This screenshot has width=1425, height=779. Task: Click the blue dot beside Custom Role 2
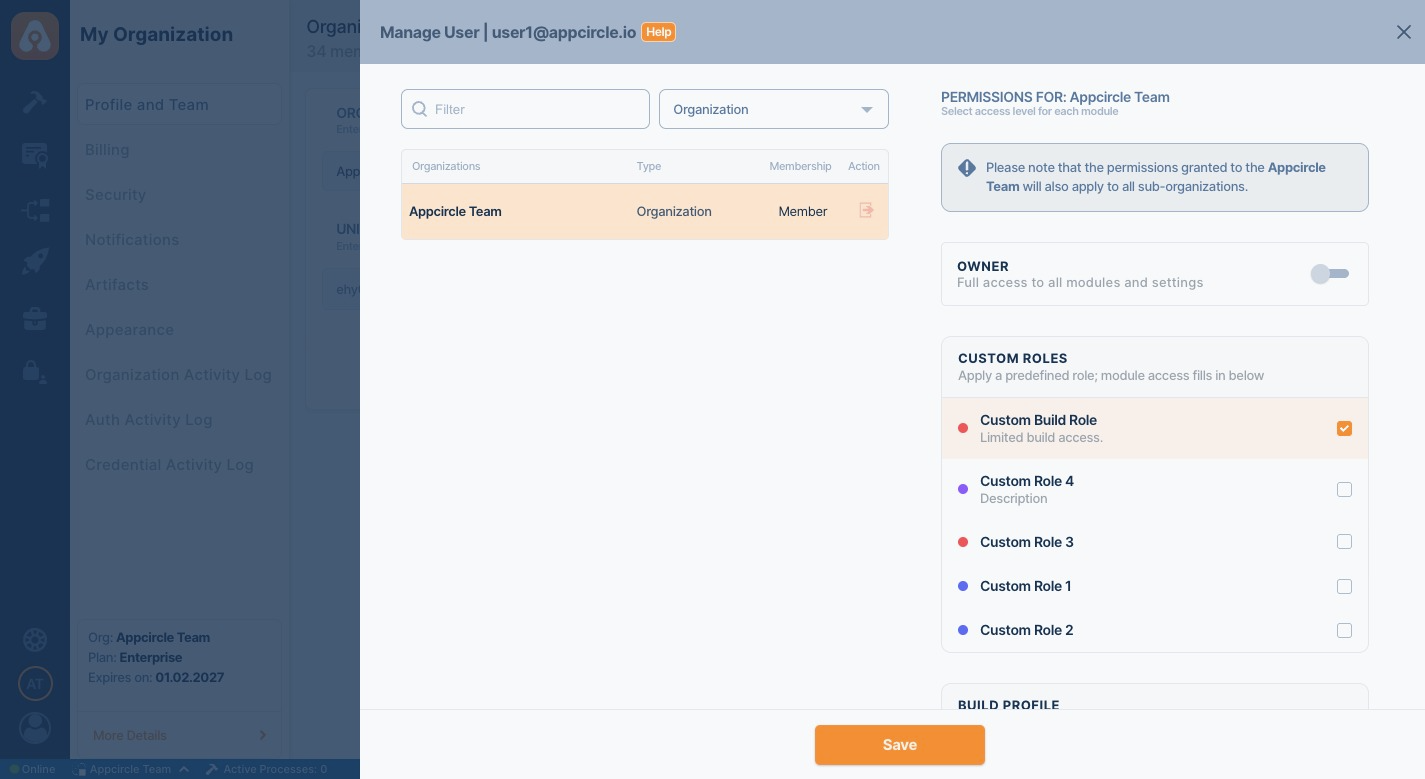click(963, 630)
